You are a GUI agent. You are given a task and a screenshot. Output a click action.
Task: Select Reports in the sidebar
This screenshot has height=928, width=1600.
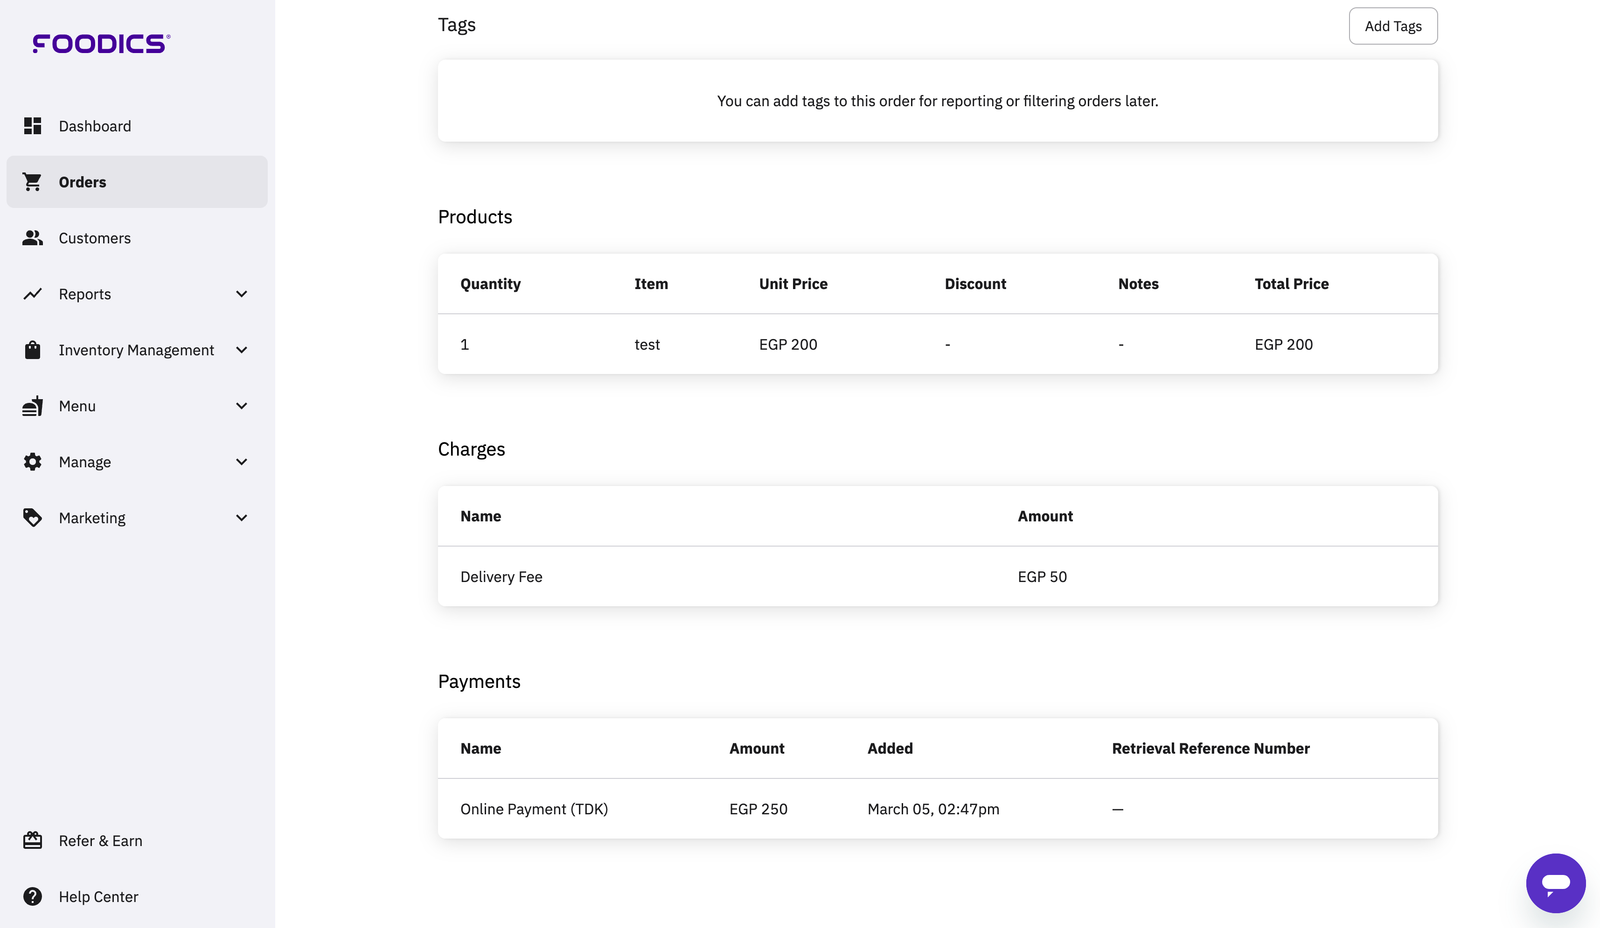click(137, 294)
